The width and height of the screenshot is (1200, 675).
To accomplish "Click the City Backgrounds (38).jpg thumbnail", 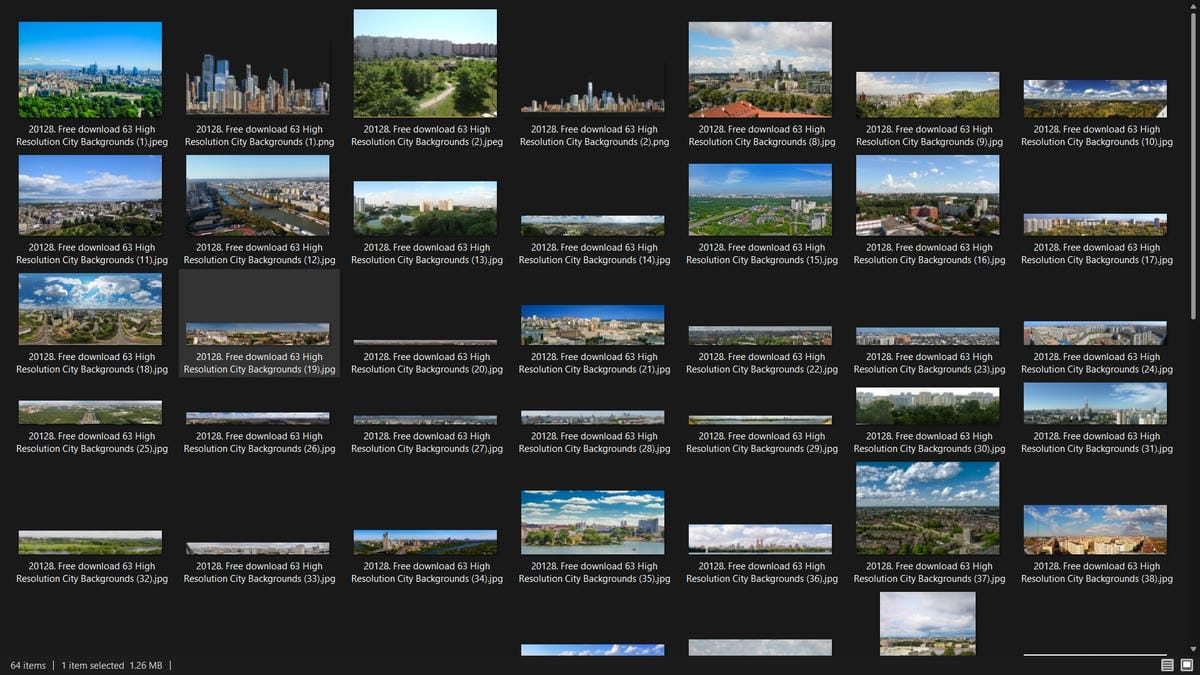I will pos(1095,529).
